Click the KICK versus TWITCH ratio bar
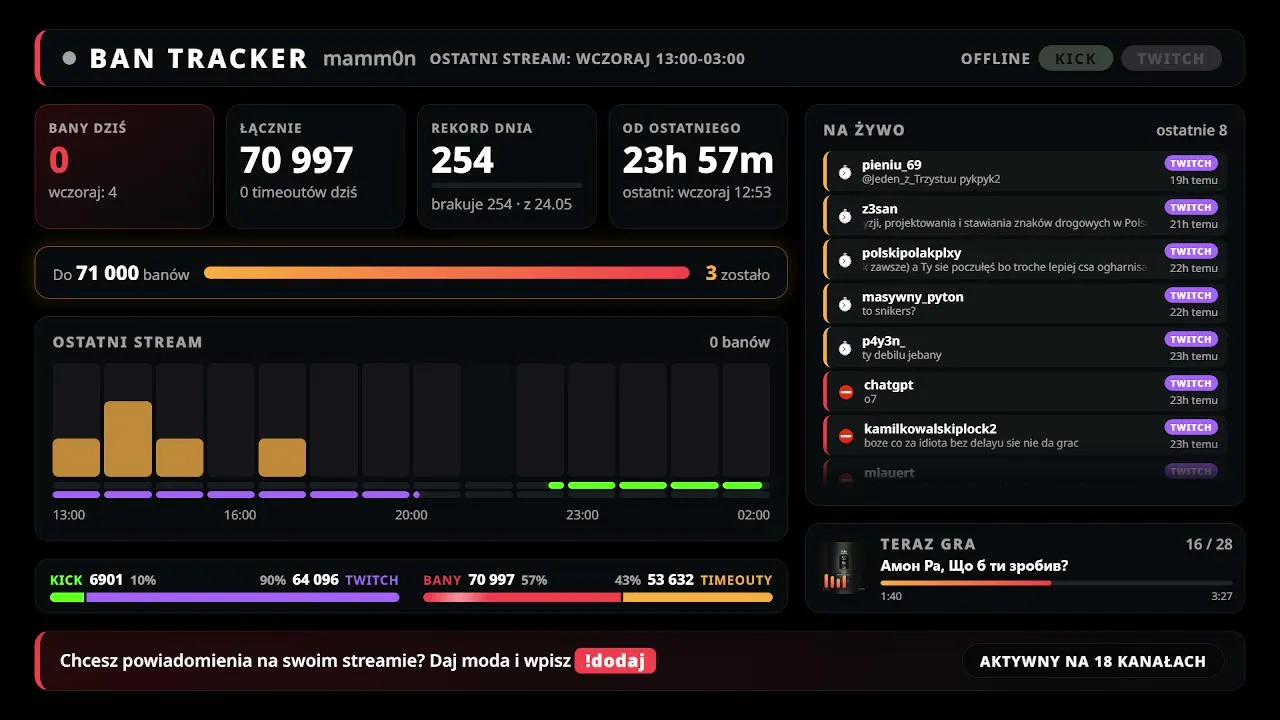1280x720 pixels. pos(225,597)
